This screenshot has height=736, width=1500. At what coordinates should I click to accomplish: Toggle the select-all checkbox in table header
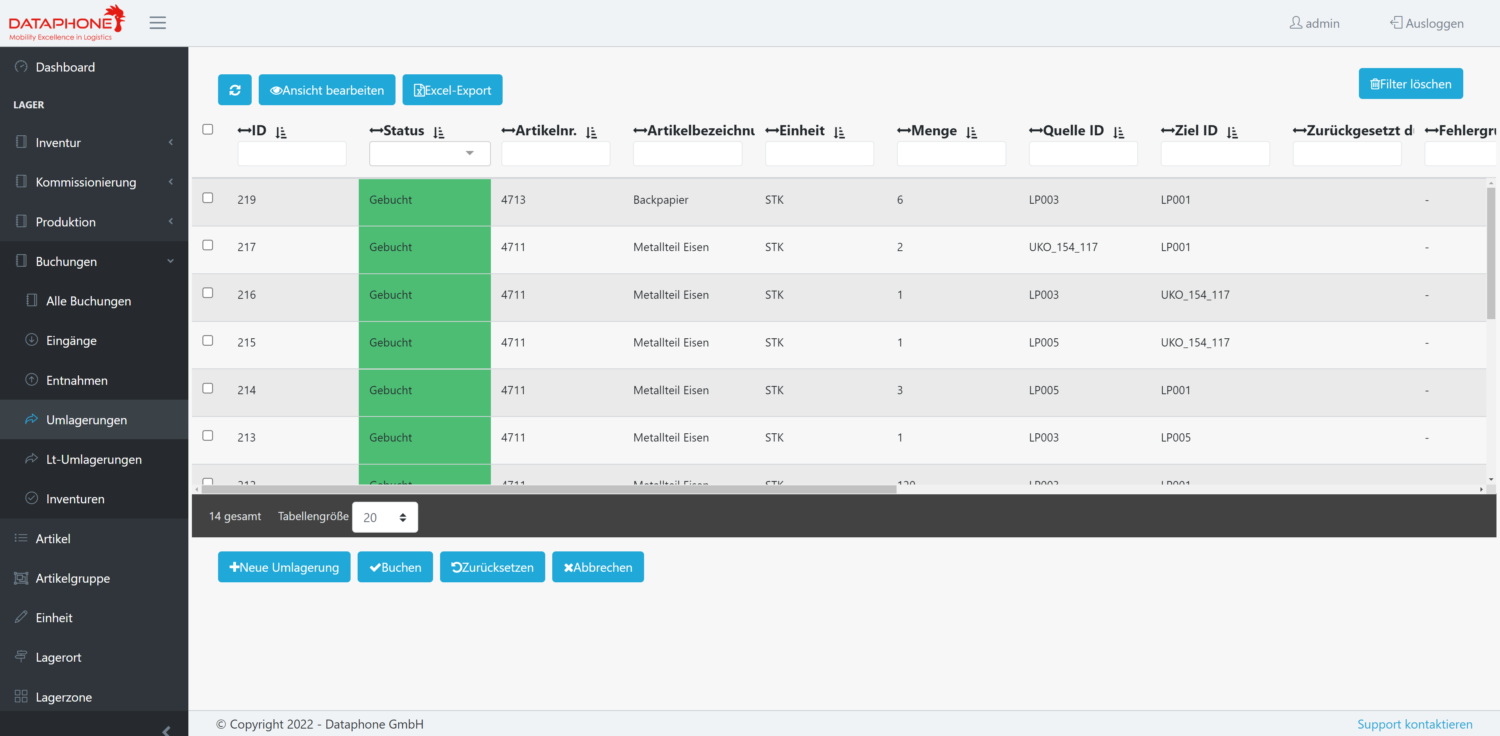208,129
